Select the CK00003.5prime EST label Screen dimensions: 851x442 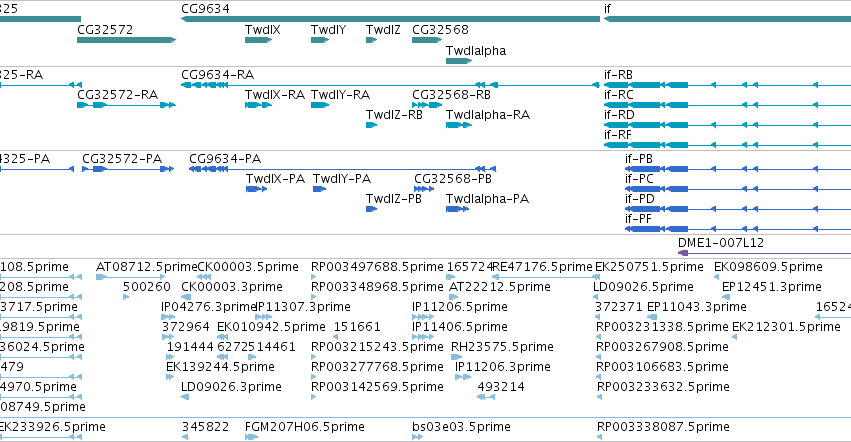coord(248,267)
